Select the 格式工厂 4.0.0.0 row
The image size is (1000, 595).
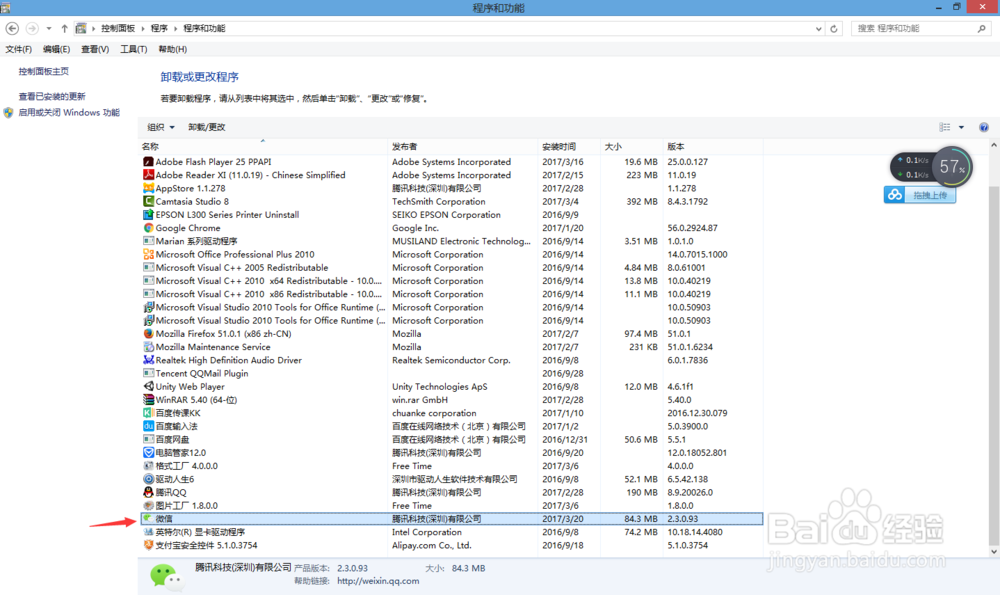[452, 466]
